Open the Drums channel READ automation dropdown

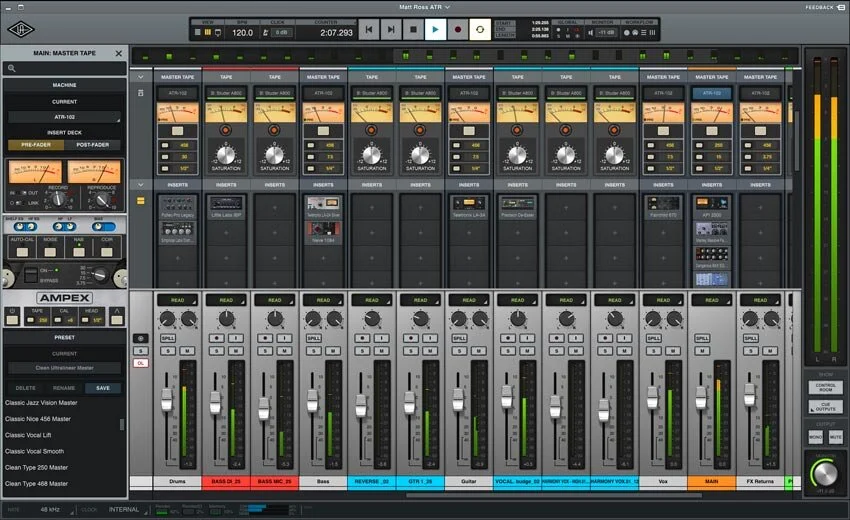click(x=178, y=300)
